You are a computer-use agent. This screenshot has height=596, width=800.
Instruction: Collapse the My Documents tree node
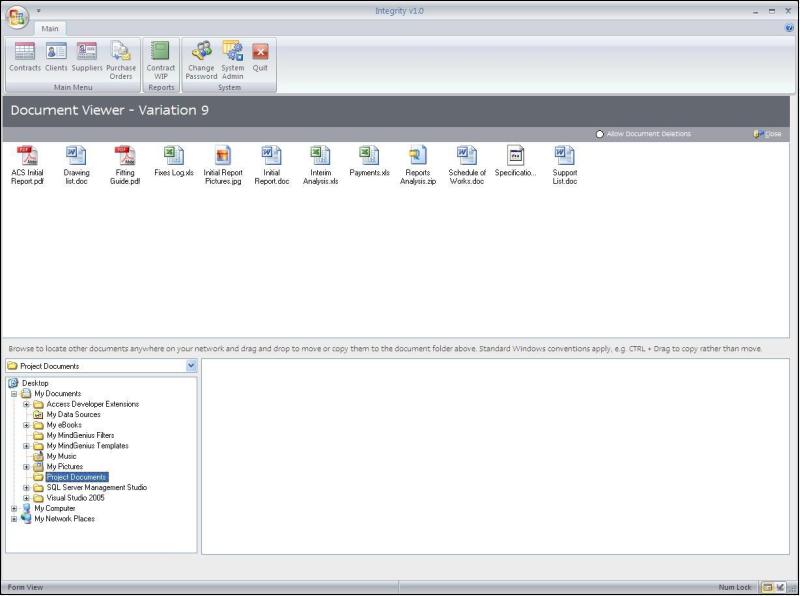[x=14, y=394]
